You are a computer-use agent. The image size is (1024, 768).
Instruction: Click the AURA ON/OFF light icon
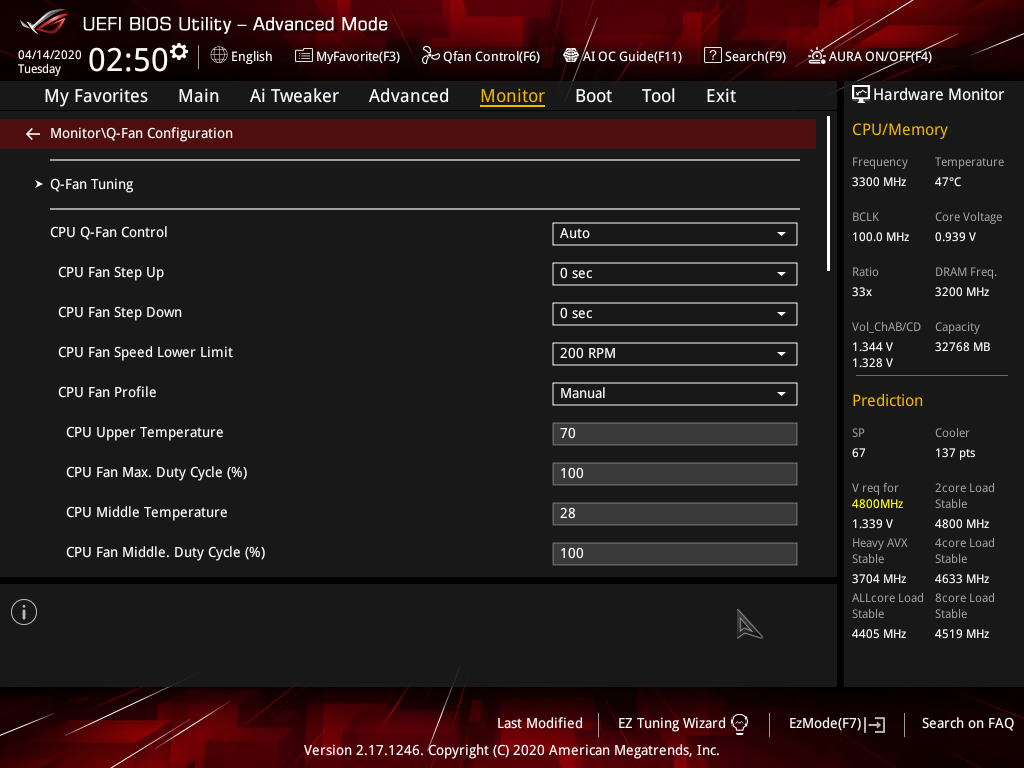(816, 56)
